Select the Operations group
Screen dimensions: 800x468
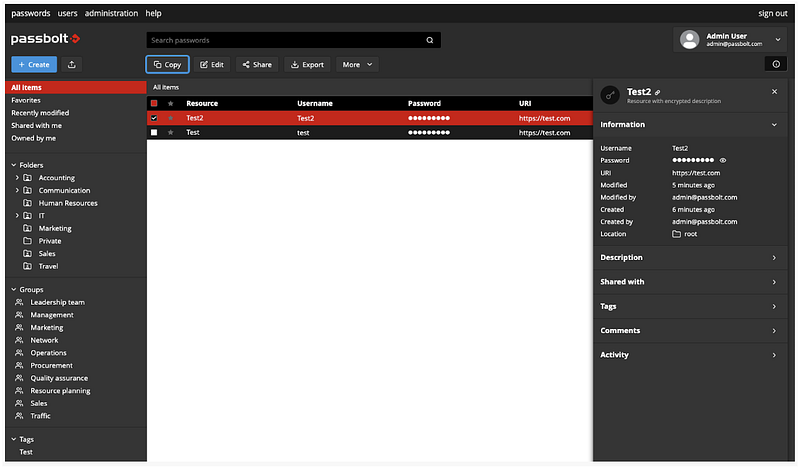point(48,353)
